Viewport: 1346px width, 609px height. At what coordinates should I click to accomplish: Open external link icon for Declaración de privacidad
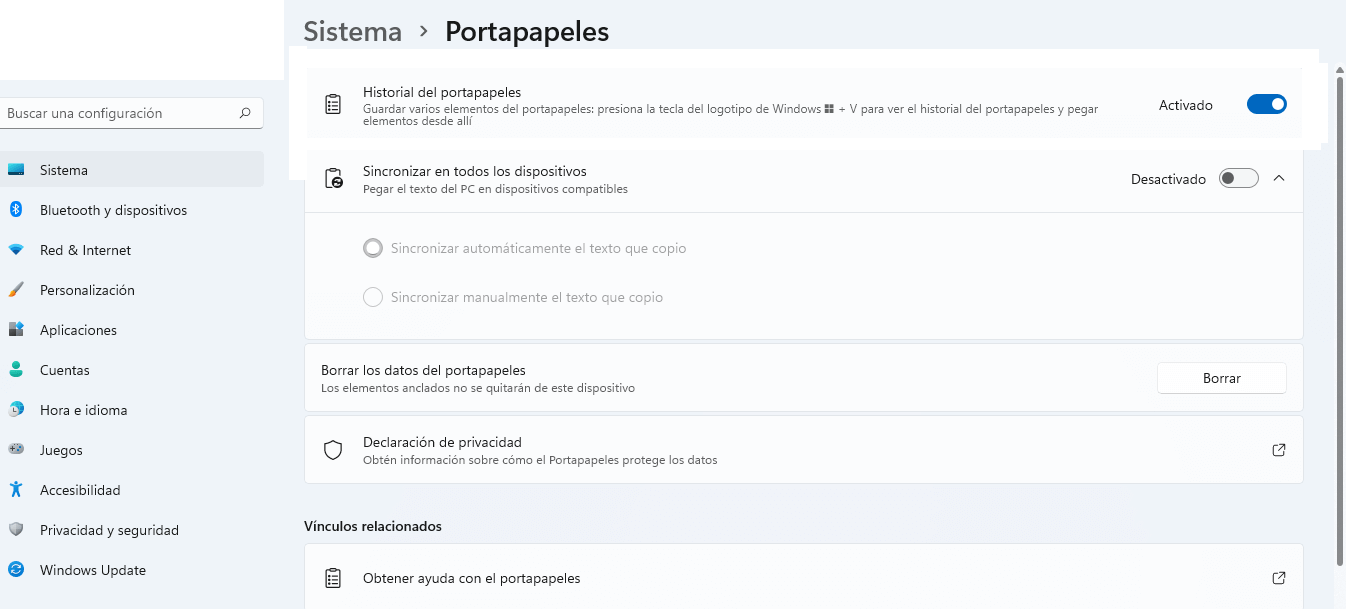[x=1278, y=450]
